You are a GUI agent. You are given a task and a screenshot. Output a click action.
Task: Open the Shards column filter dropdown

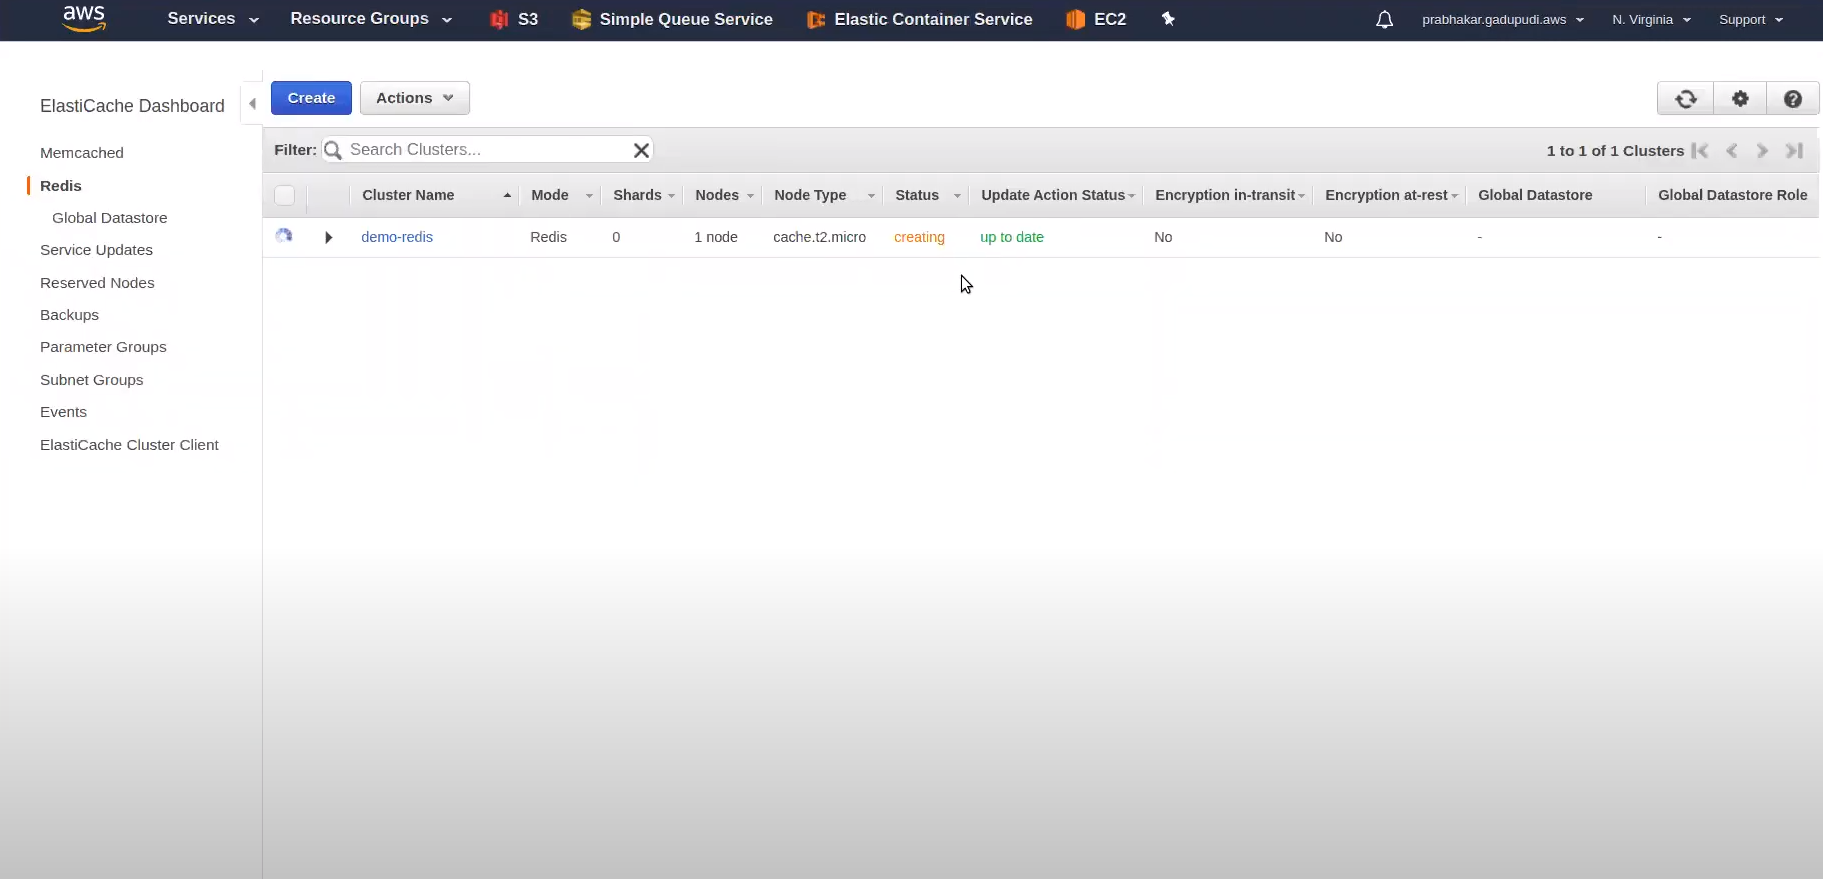click(x=671, y=196)
